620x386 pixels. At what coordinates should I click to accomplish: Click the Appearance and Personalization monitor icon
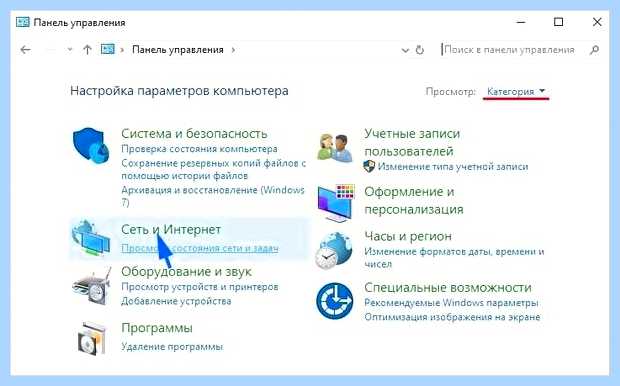click(336, 202)
